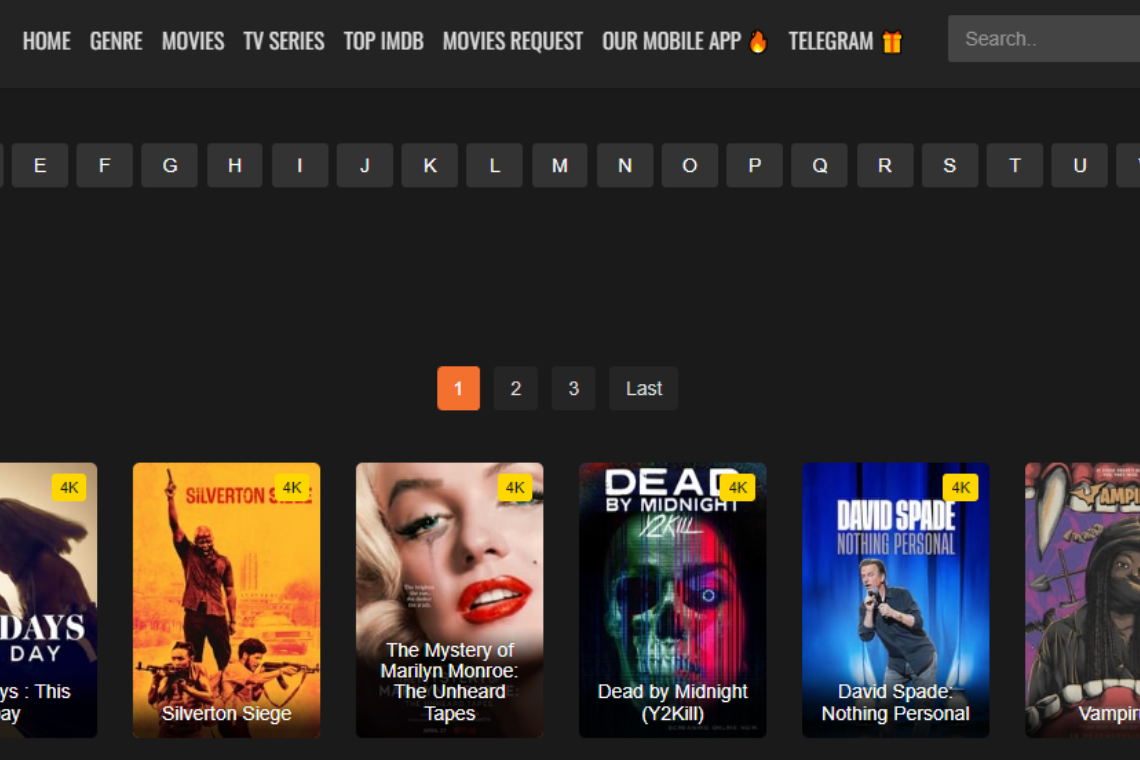Jump to the Last page
The height and width of the screenshot is (760, 1140).
coord(643,388)
